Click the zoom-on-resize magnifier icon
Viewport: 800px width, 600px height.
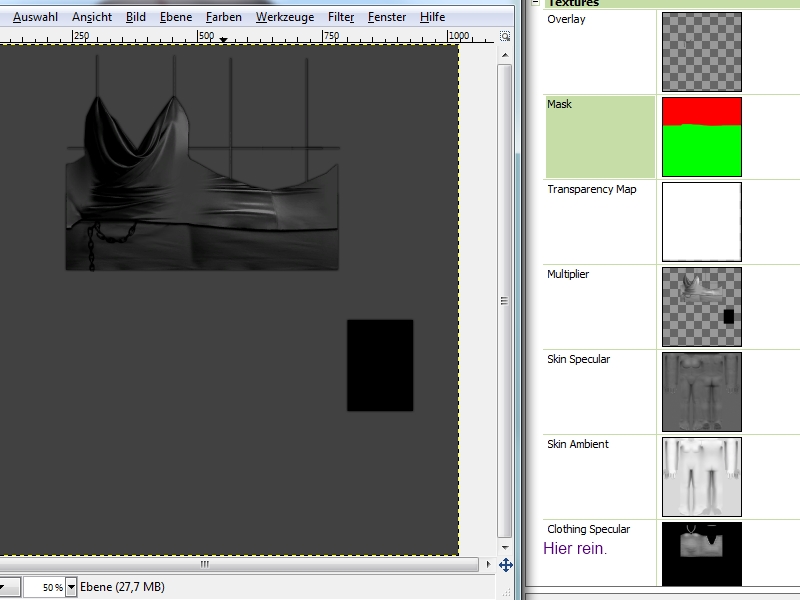(506, 35)
